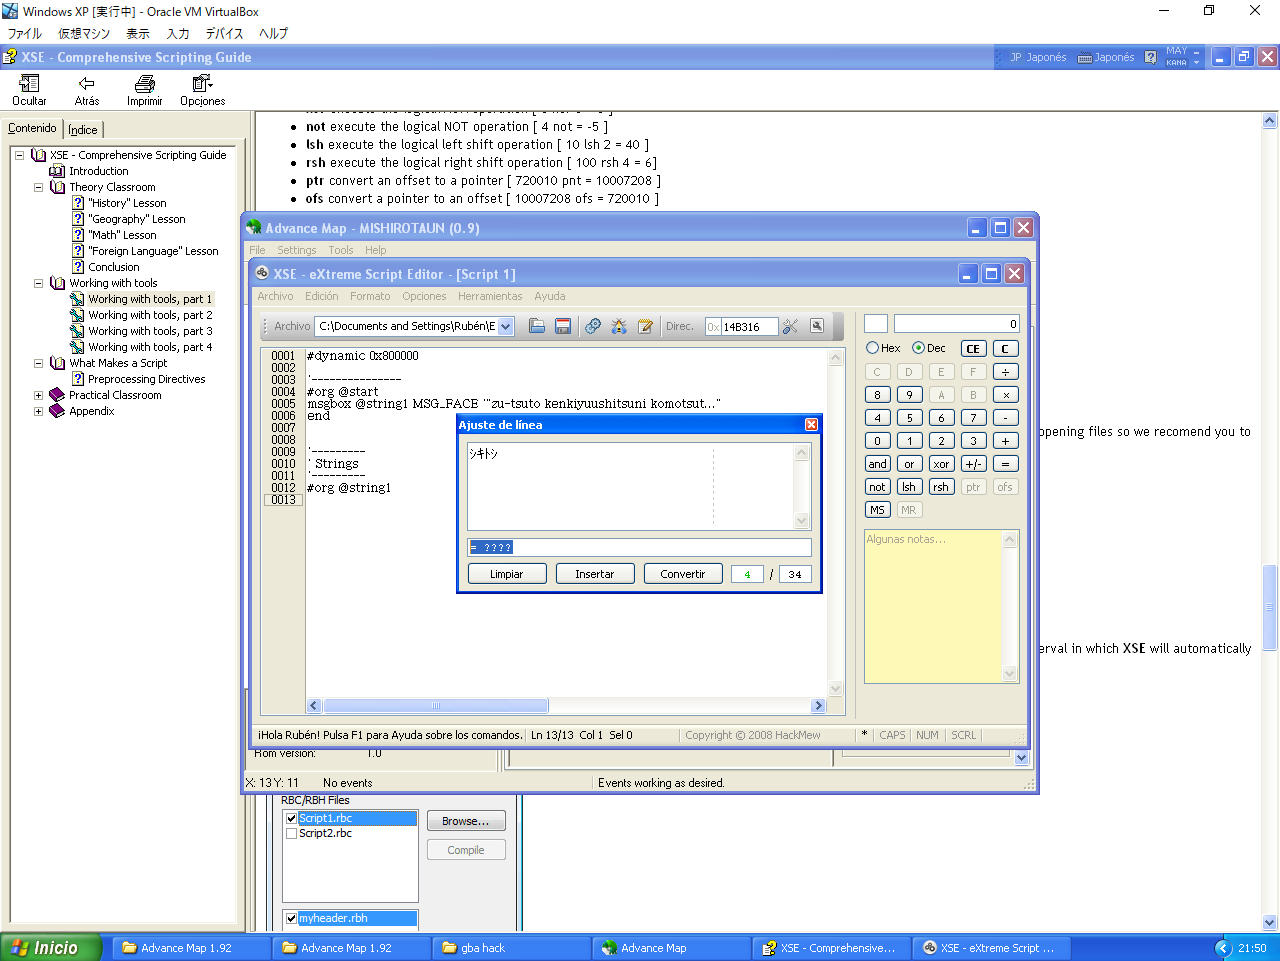Click the Atrás back arrow icon

(87, 84)
